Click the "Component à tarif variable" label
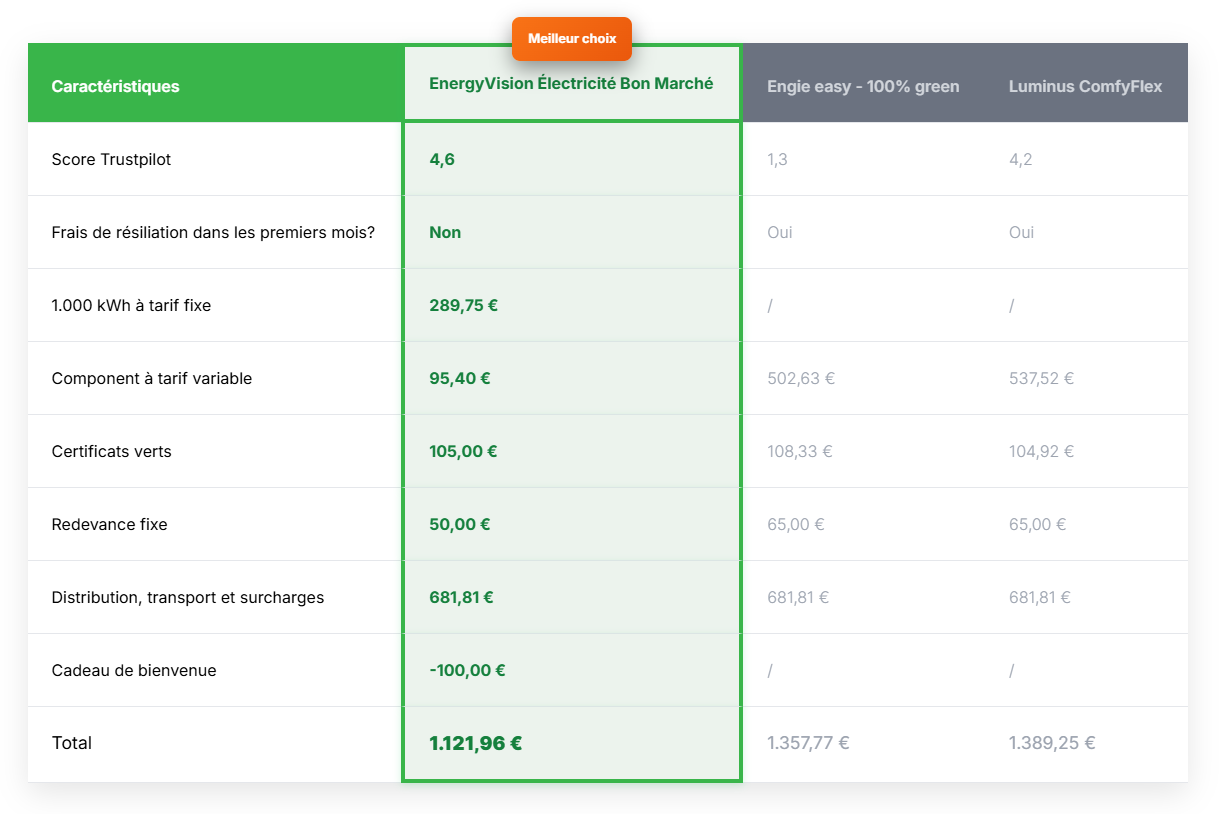Viewport: 1219px width, 814px height. coord(152,378)
